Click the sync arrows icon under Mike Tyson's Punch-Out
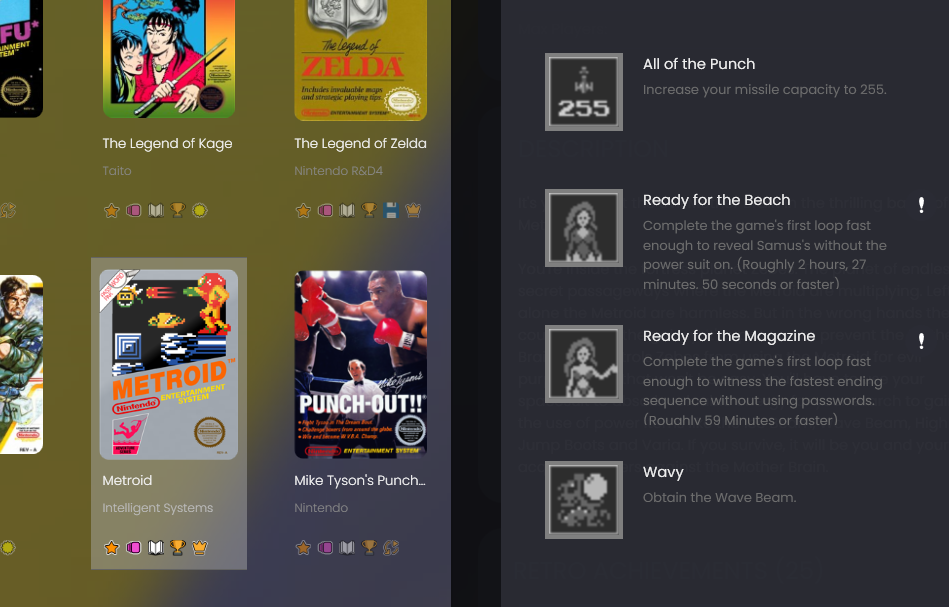This screenshot has width=949, height=607. (x=391, y=548)
